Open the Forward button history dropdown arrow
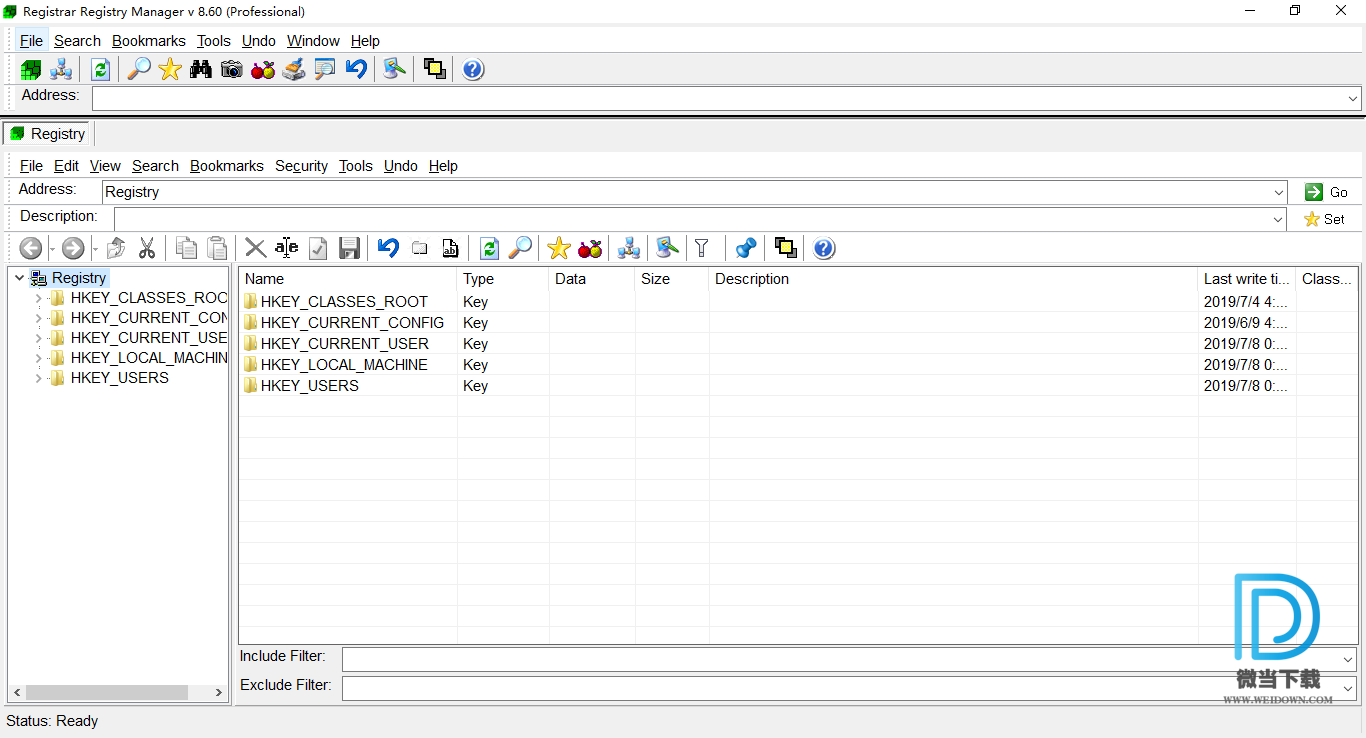The width and height of the screenshot is (1366, 738). pyautogui.click(x=95, y=249)
